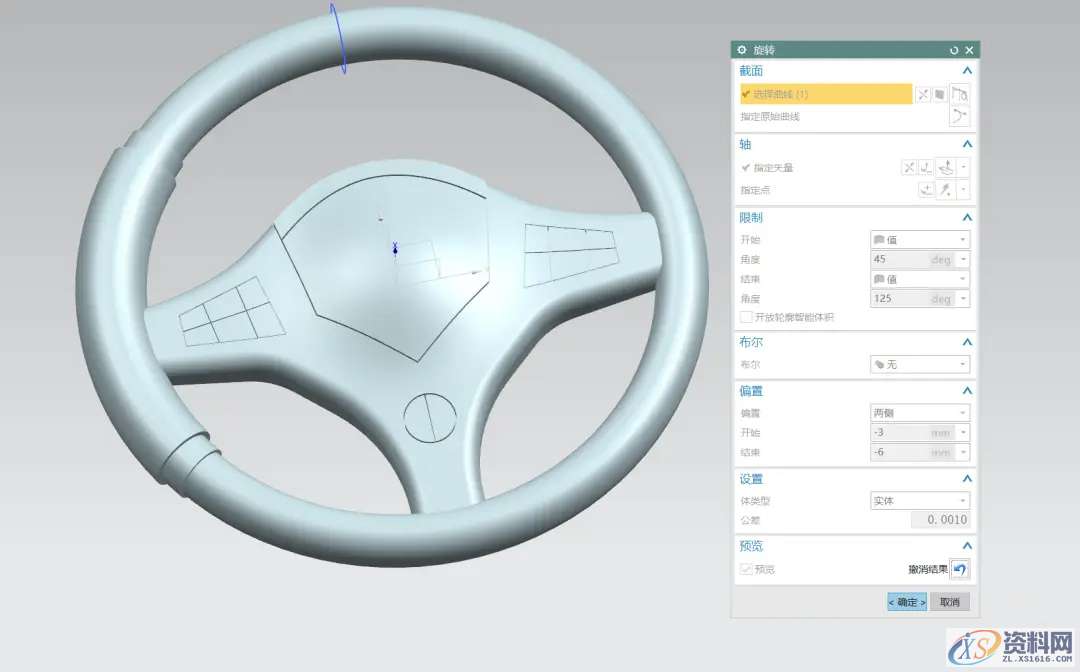The width and height of the screenshot is (1080, 672).
Task: Click the reverse direction icon beside 指定矢量
Action: 909,168
